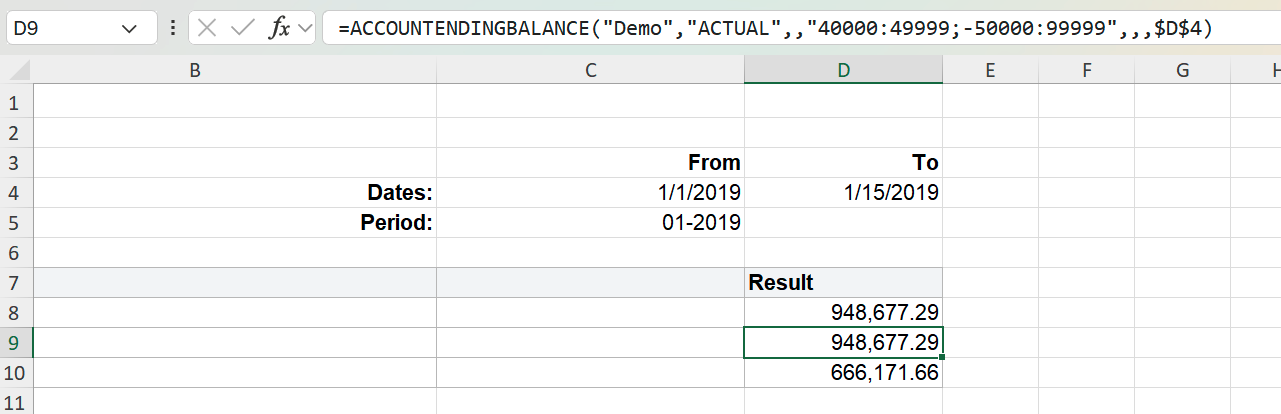Click the 'Result' header cell

pyautogui.click(x=843, y=282)
